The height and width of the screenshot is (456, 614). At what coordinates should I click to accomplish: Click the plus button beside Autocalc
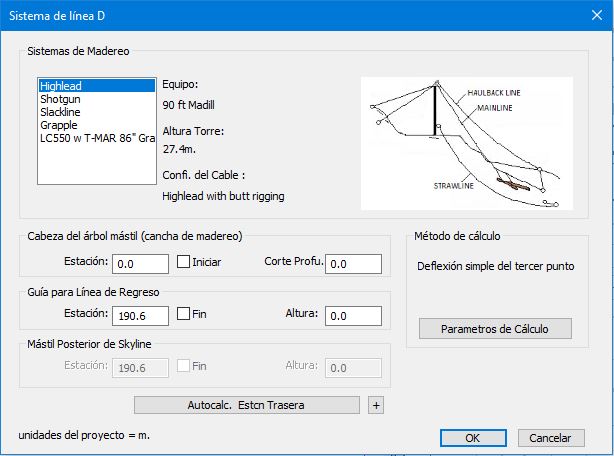coord(376,405)
